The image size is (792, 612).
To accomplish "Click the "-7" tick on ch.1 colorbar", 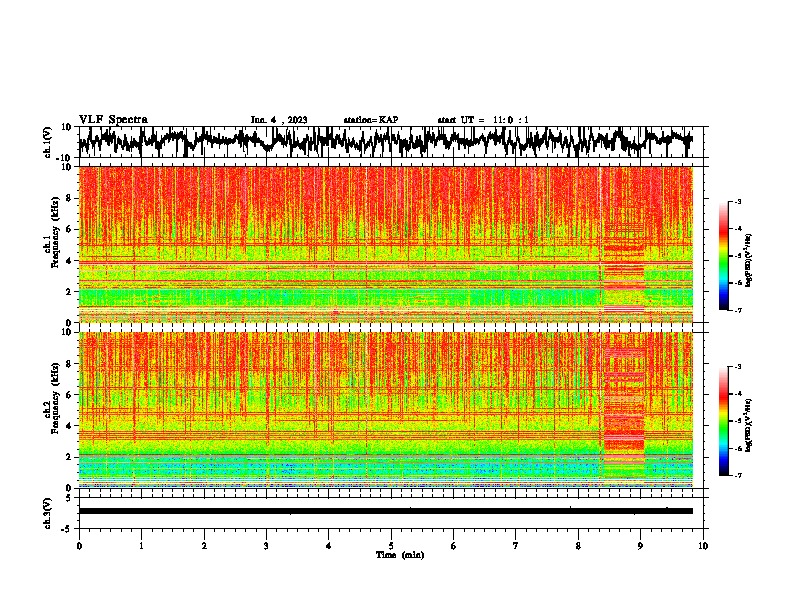I will pos(737,310).
